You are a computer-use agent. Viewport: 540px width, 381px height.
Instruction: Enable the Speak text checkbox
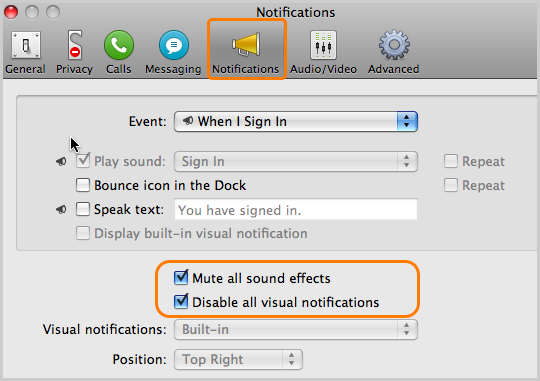(x=83, y=209)
